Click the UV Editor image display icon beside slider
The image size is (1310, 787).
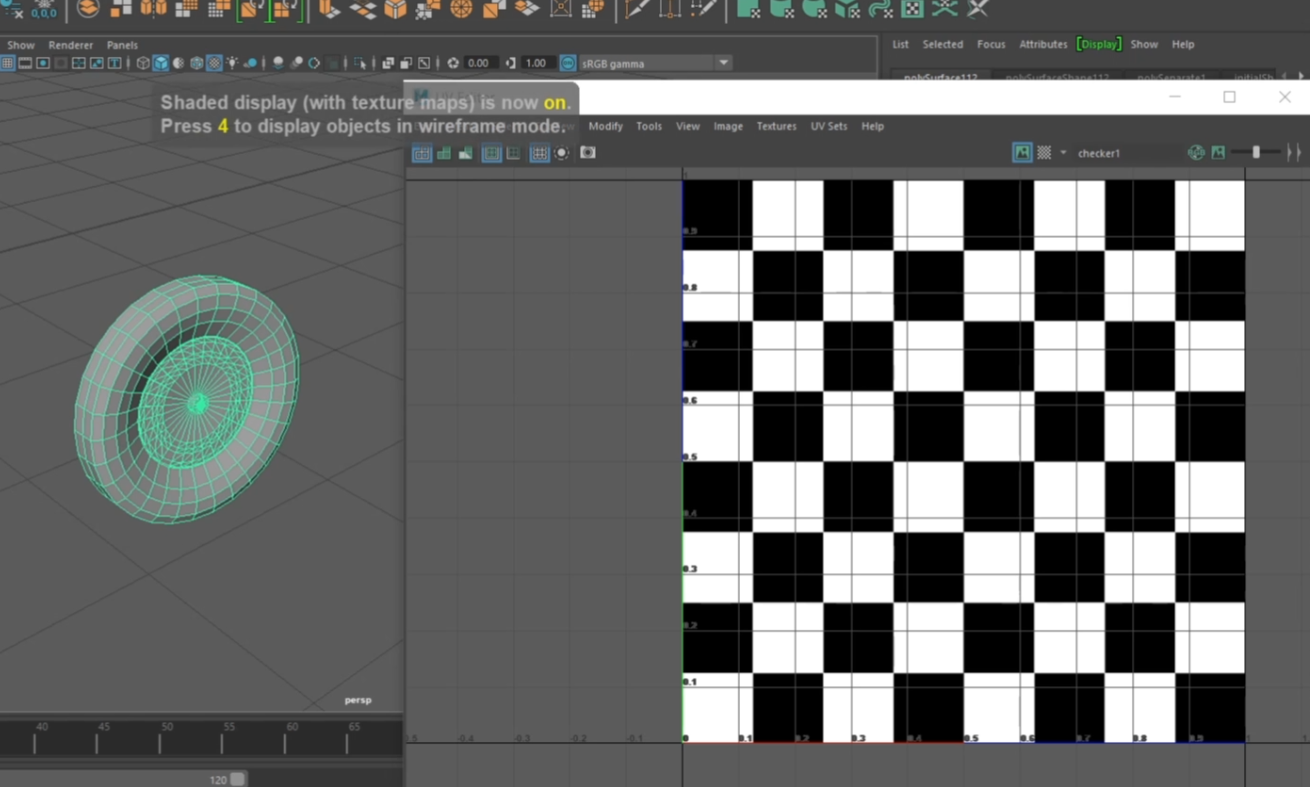1218,153
